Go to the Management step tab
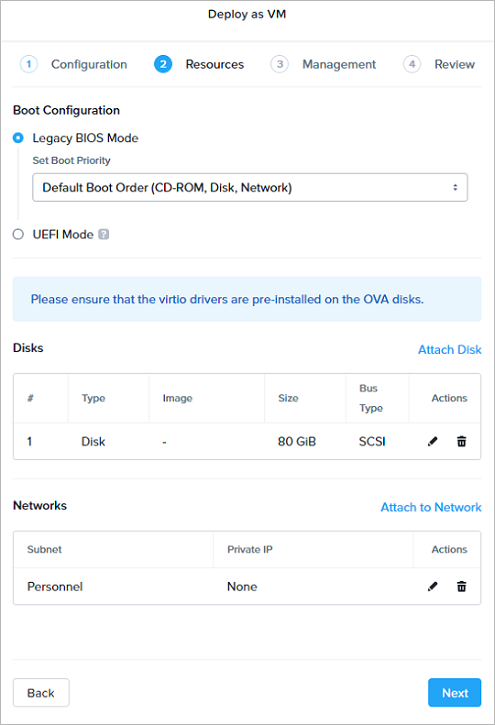Screen dimensions: 495x725 pos(339,64)
